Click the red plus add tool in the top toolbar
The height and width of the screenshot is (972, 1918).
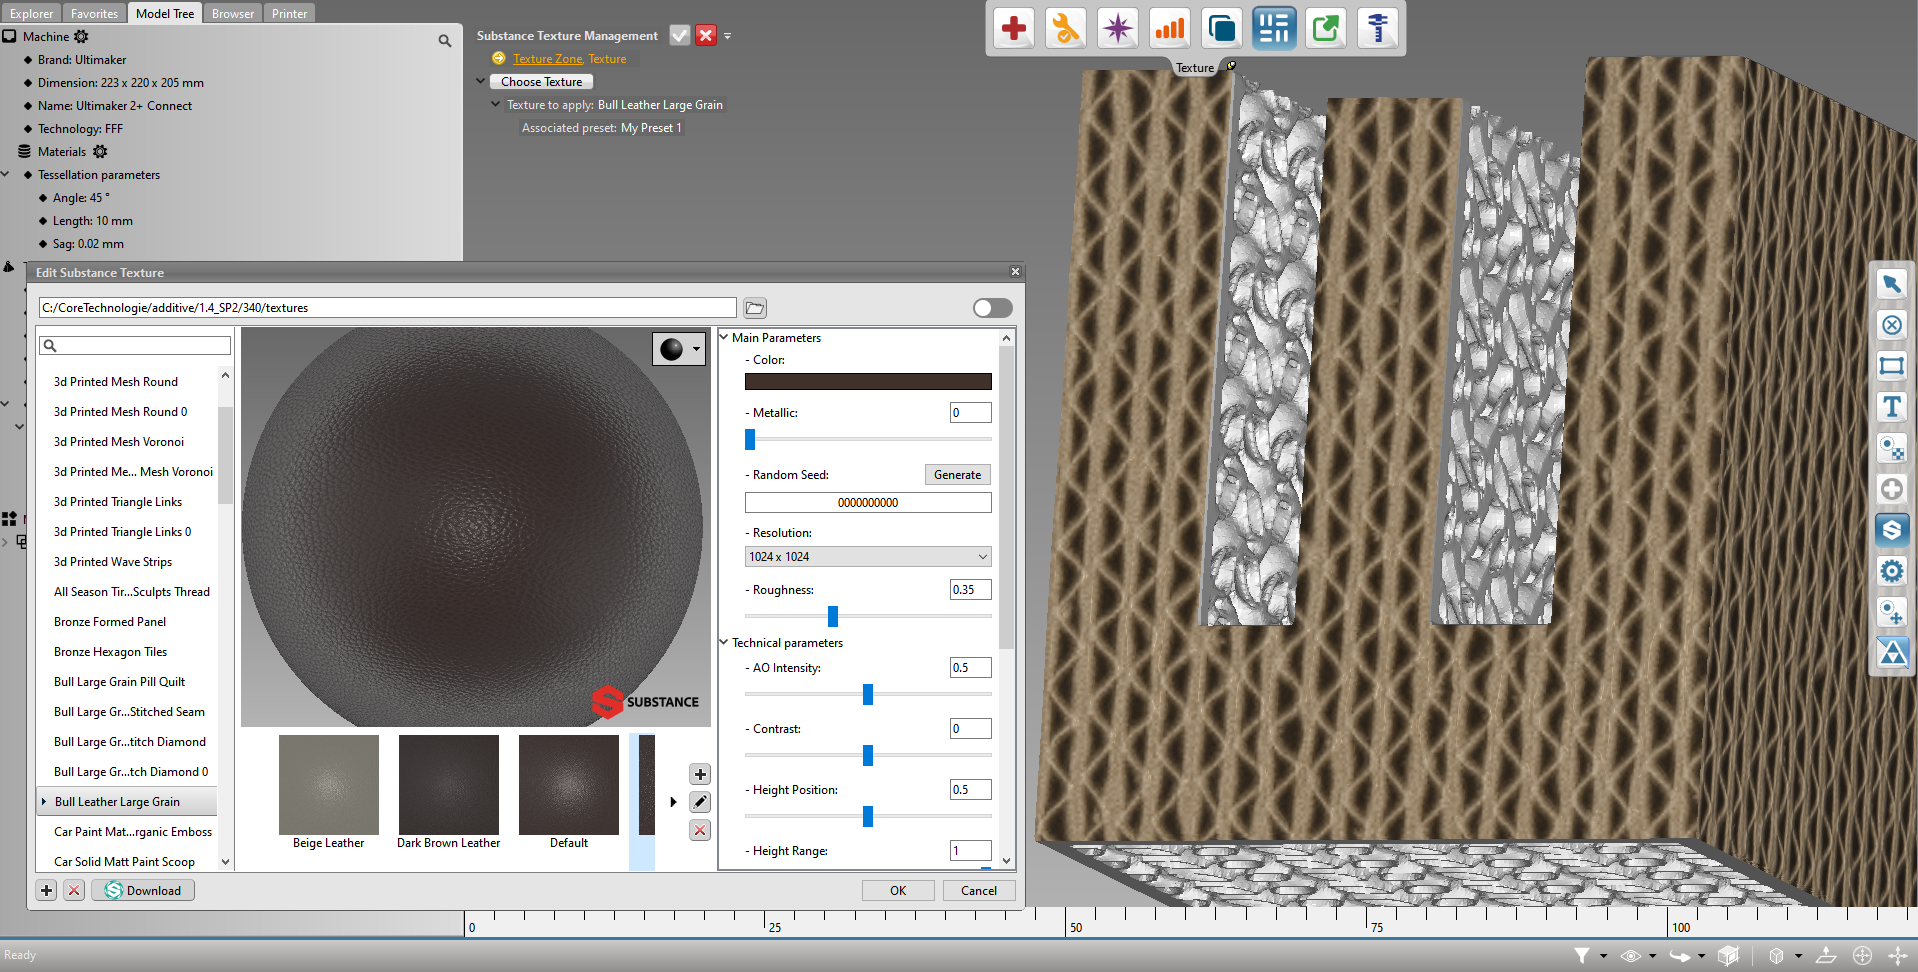[x=1013, y=28]
